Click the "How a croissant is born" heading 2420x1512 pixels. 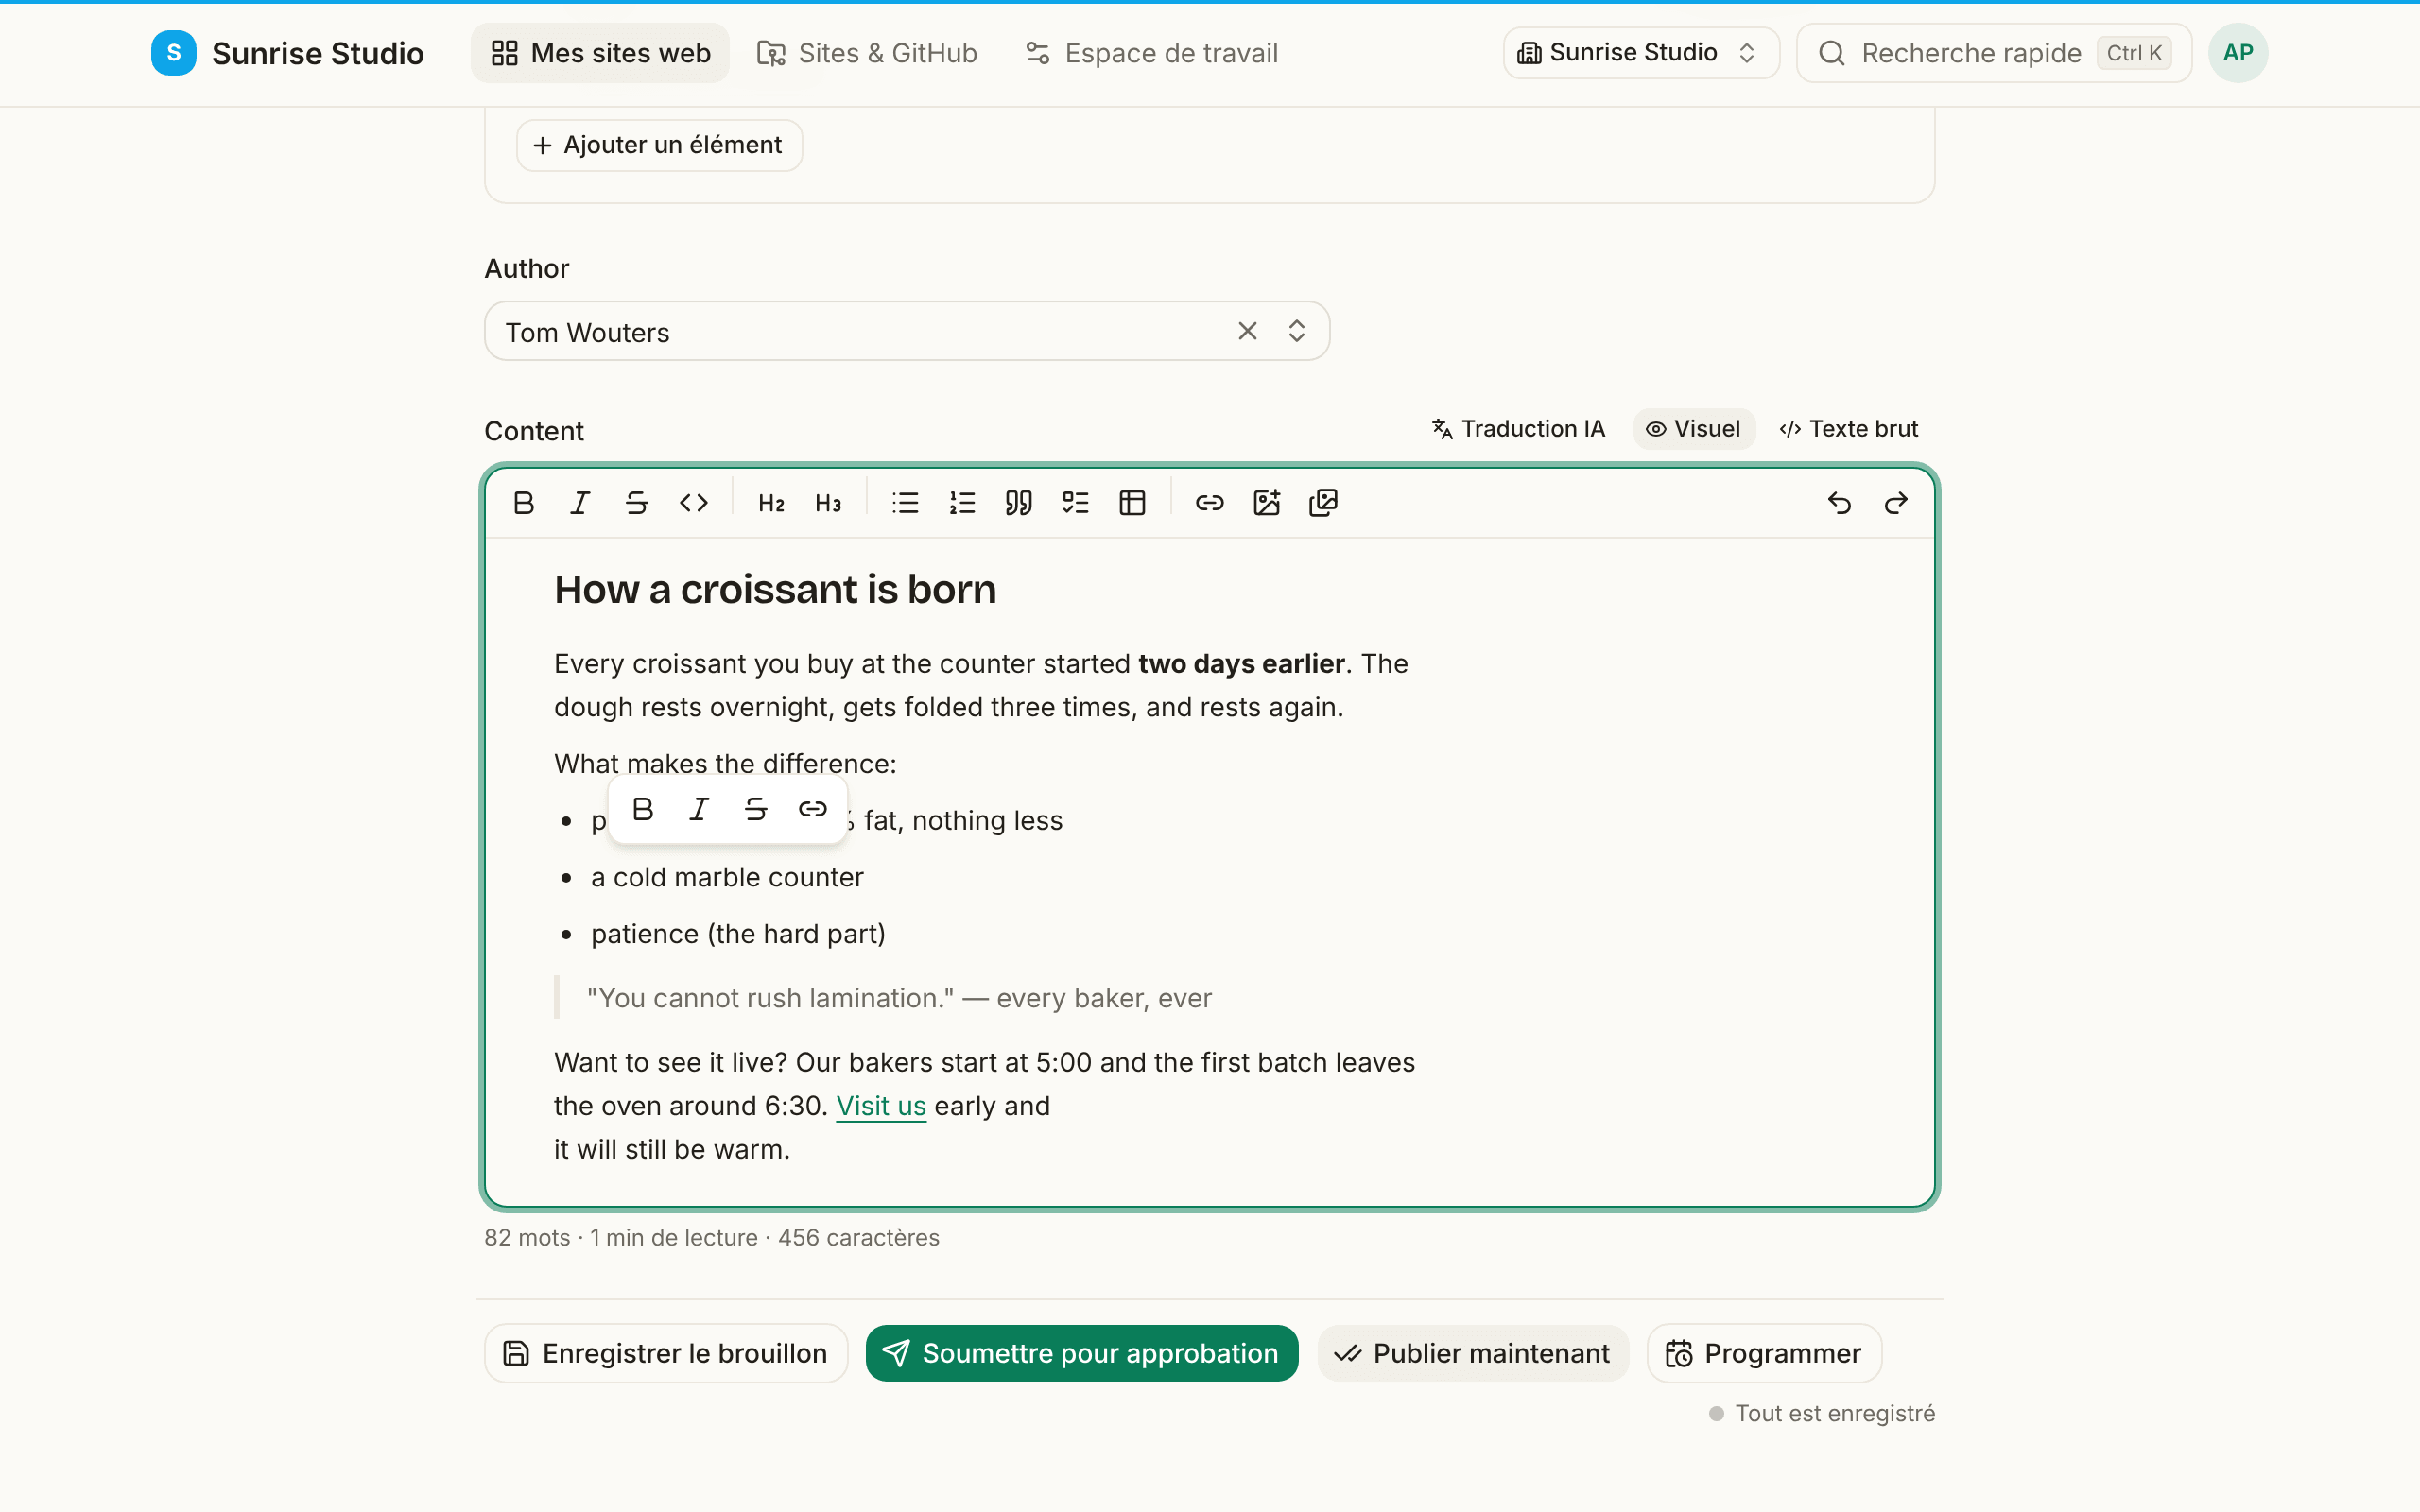[775, 590]
